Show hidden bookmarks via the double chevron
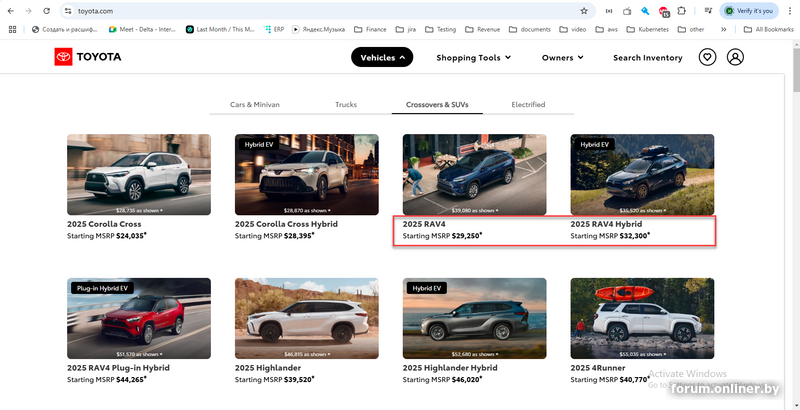The image size is (800, 410). (x=723, y=29)
